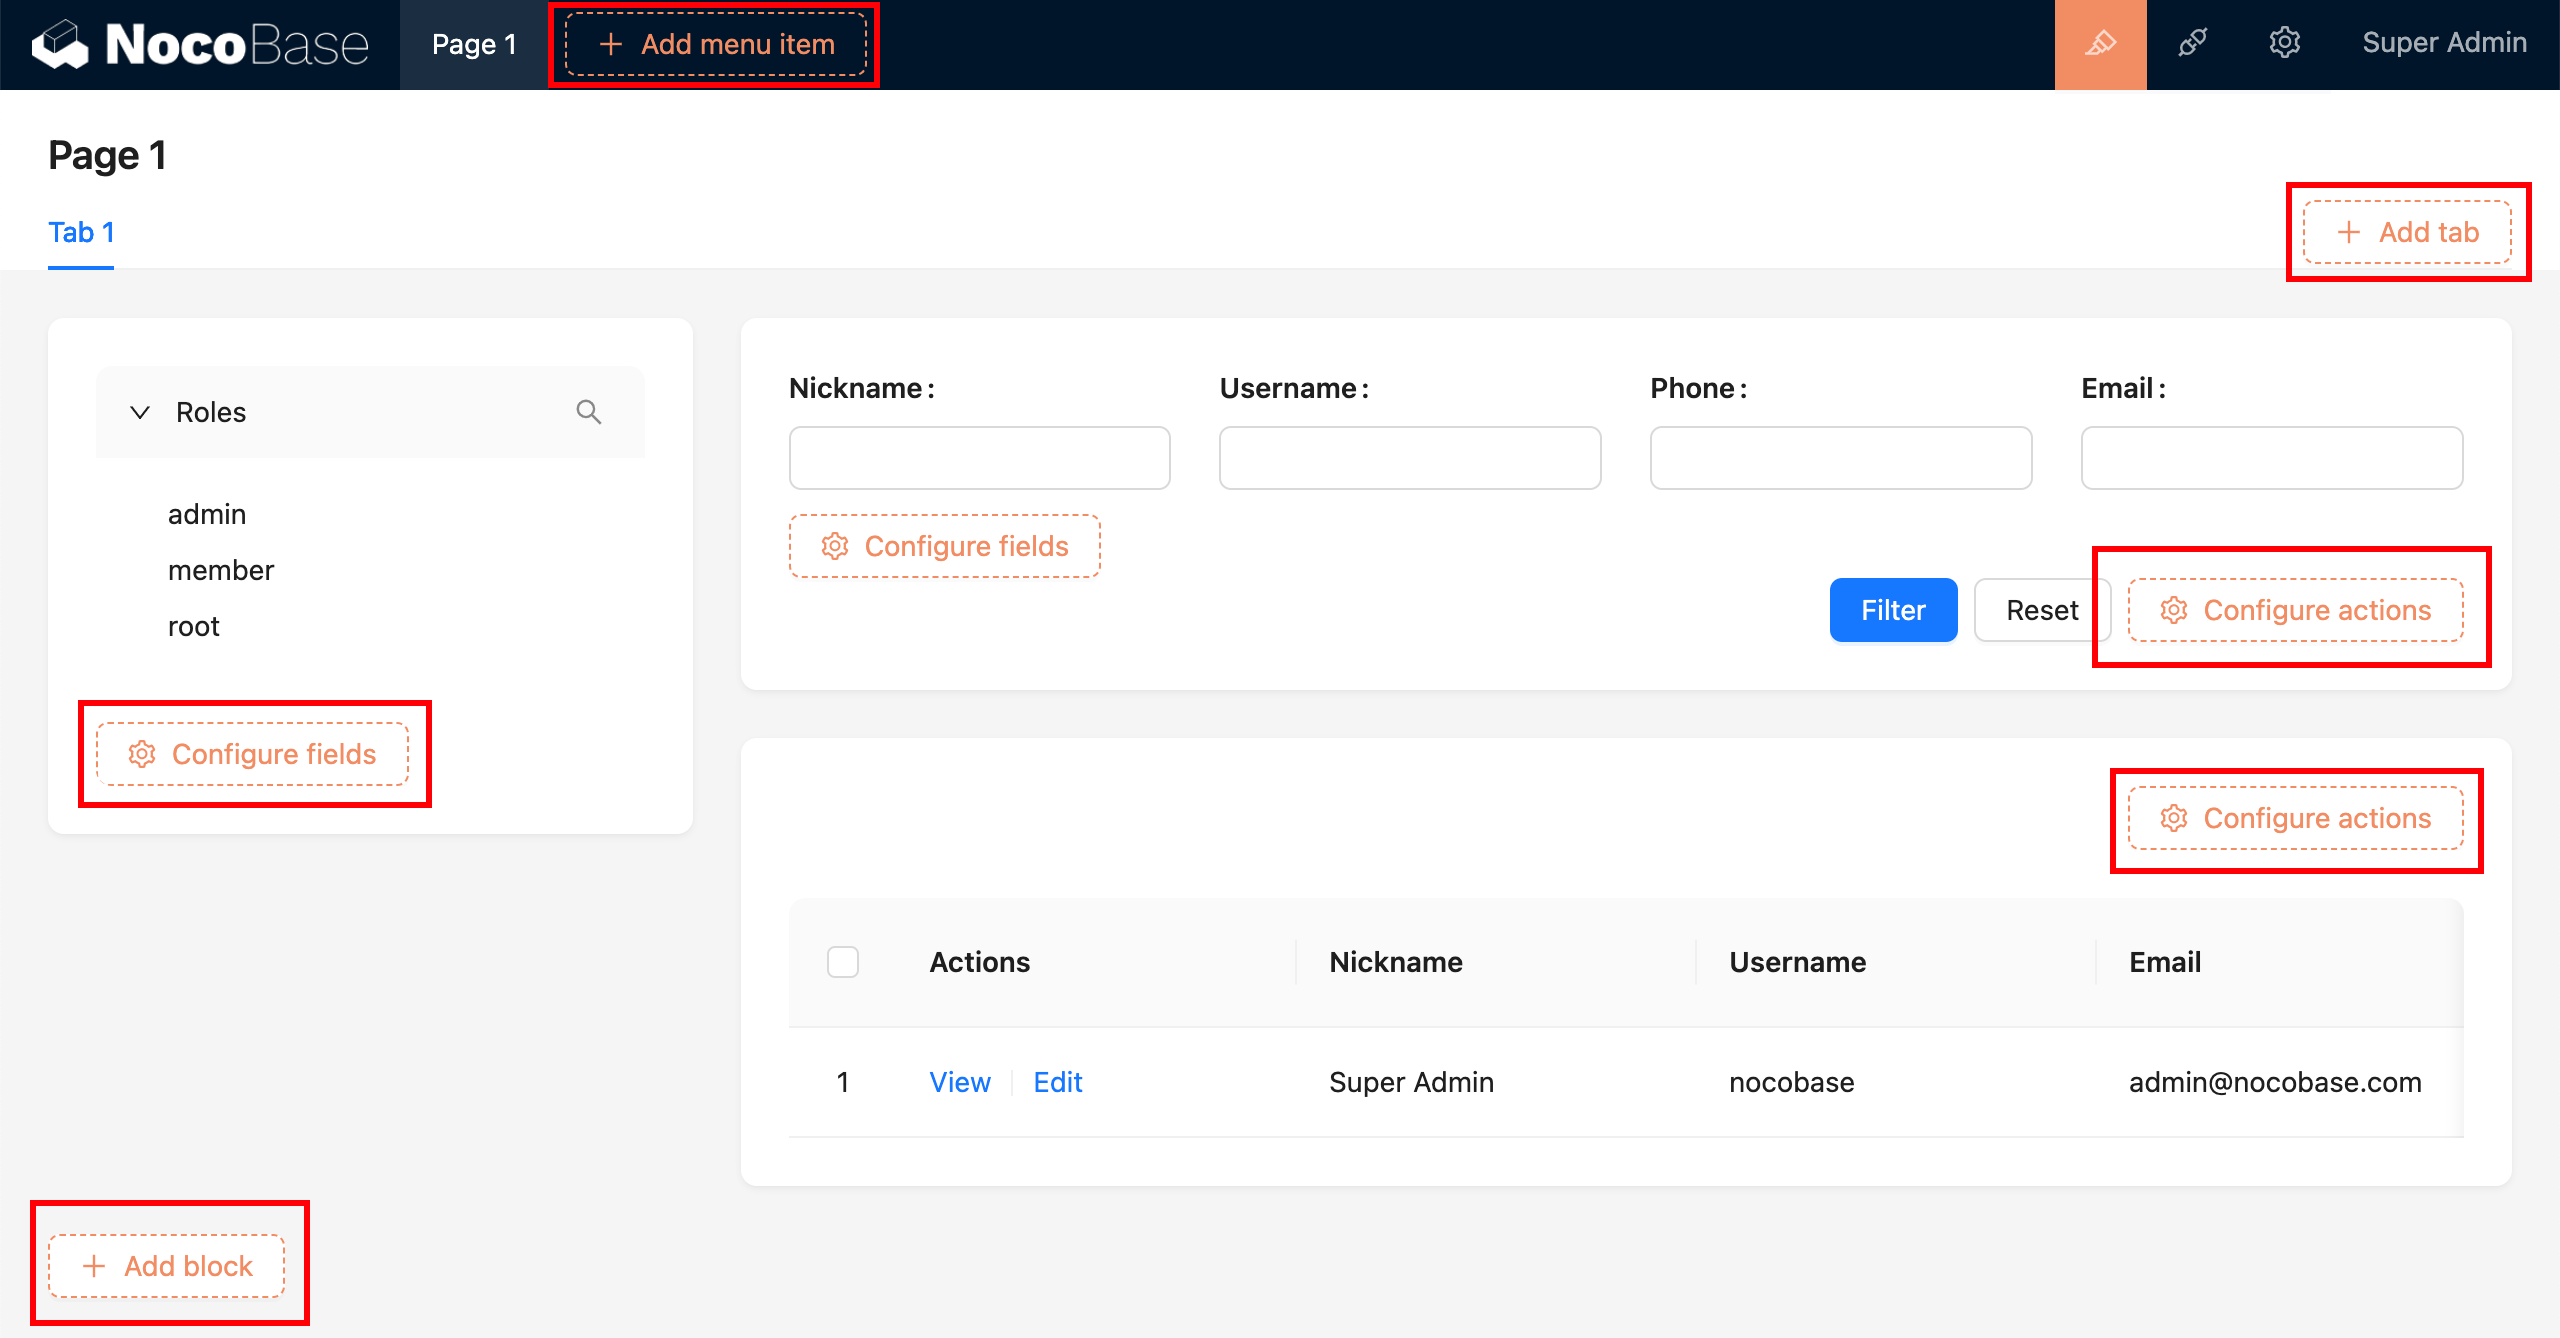Click Add menu item in top bar
Viewport: 2560px width, 1338px height.
[x=716, y=44]
